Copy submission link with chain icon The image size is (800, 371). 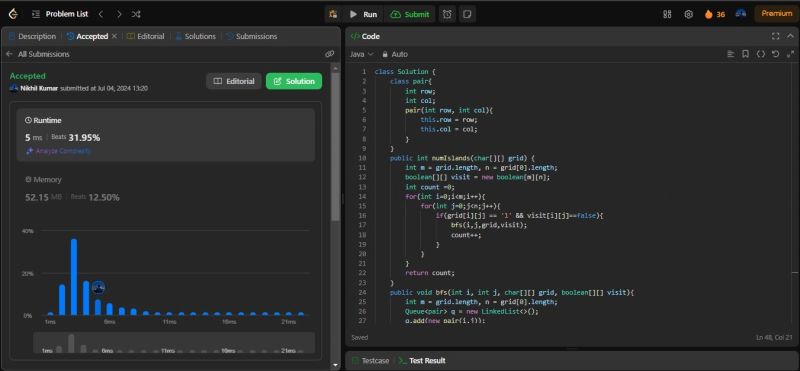pyautogui.click(x=330, y=54)
